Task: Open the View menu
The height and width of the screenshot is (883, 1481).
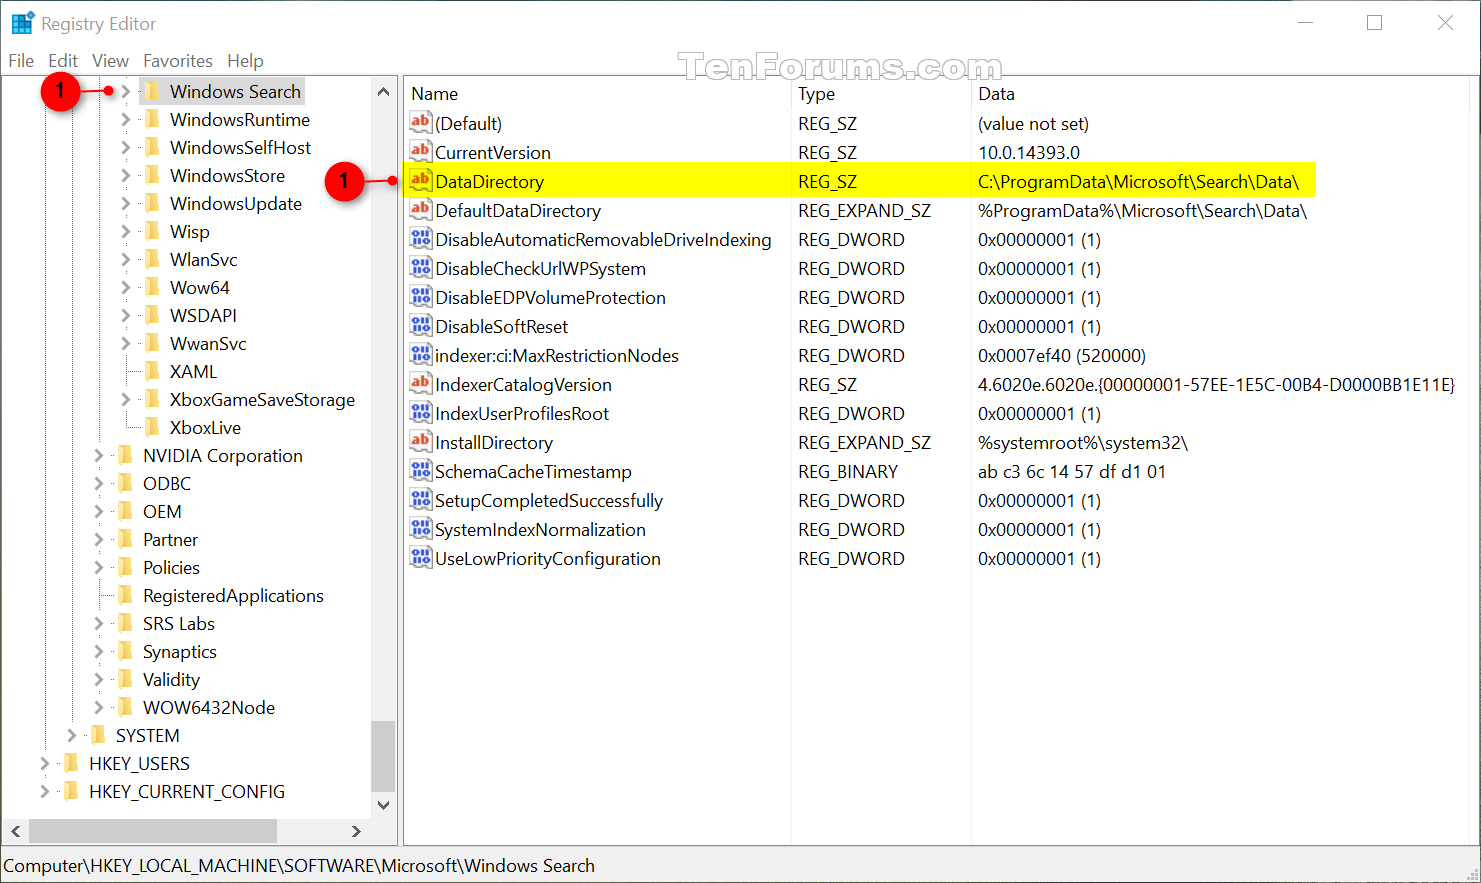Action: coord(110,60)
